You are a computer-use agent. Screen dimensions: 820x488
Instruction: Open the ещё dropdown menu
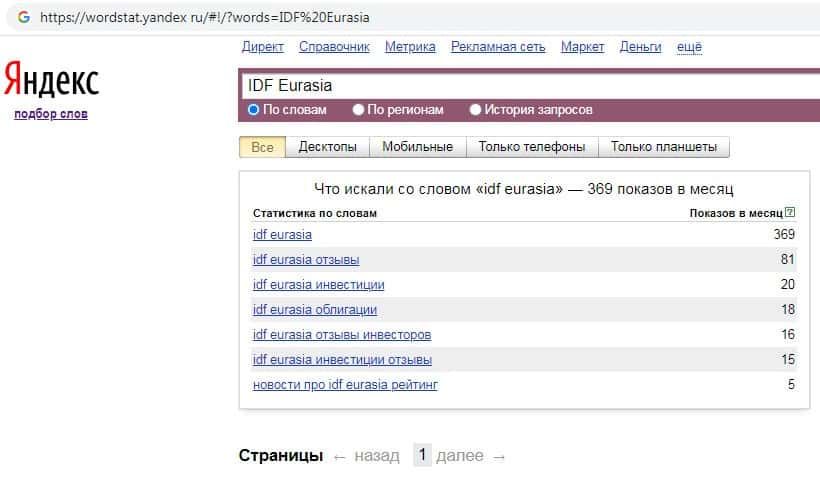pos(690,47)
